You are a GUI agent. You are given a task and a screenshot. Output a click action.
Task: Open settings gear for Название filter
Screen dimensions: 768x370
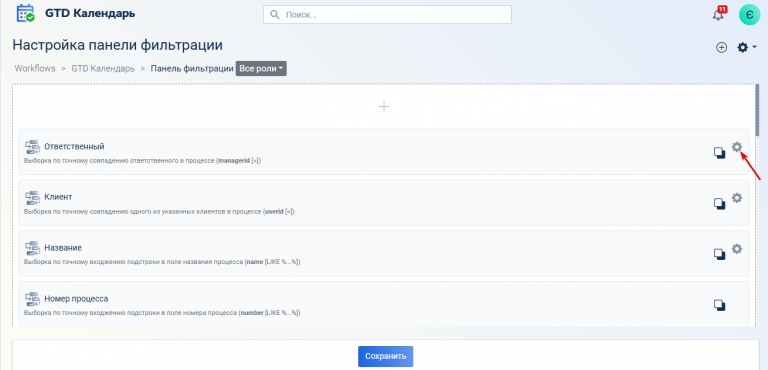coord(737,249)
